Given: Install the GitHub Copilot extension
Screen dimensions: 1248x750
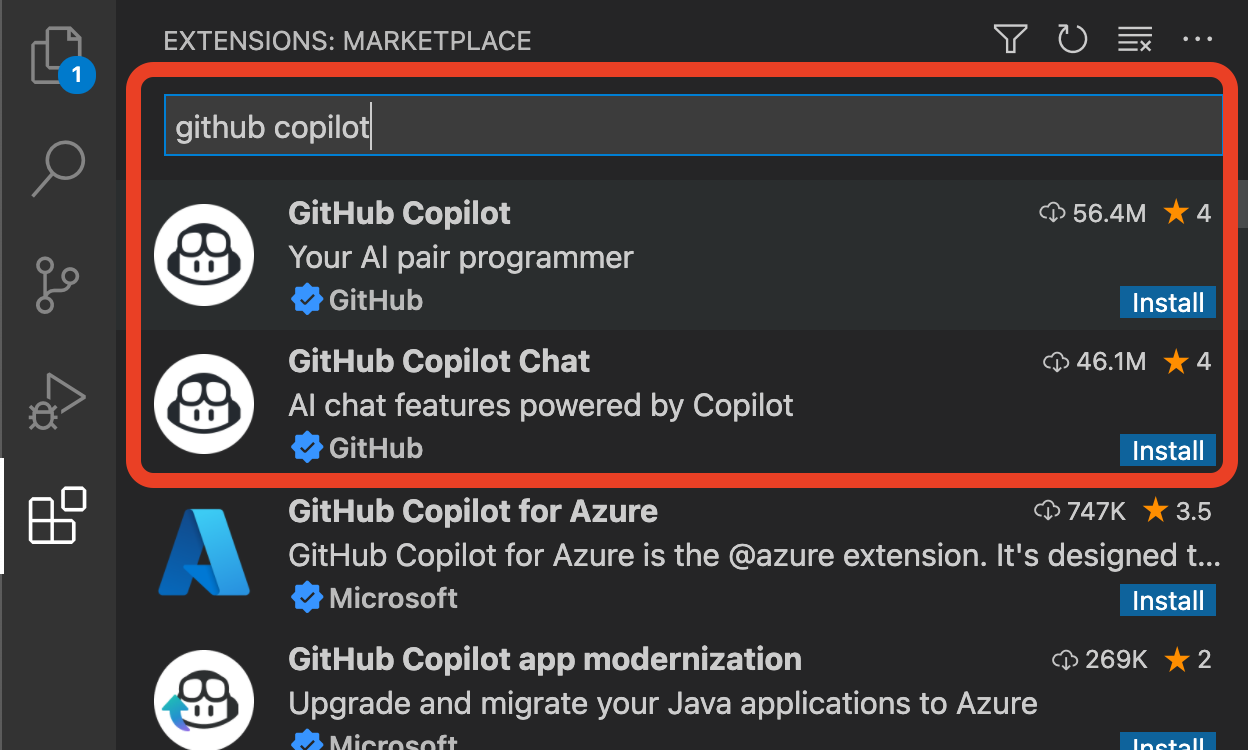Looking at the screenshot, I should tap(1167, 303).
